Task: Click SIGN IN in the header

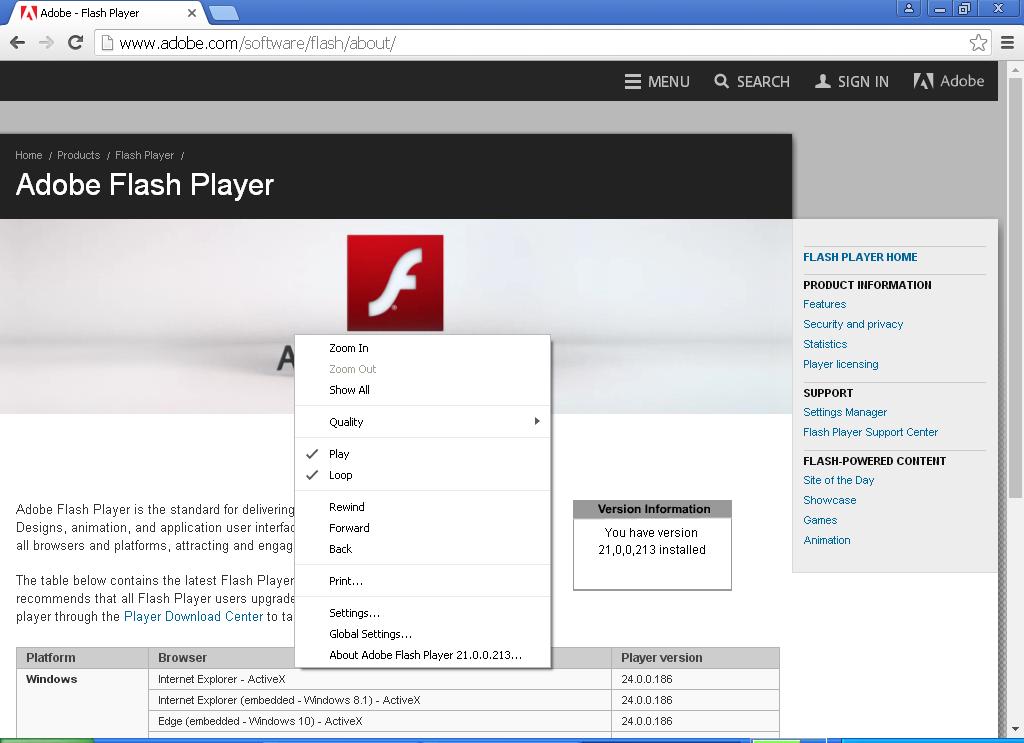Action: tap(852, 82)
